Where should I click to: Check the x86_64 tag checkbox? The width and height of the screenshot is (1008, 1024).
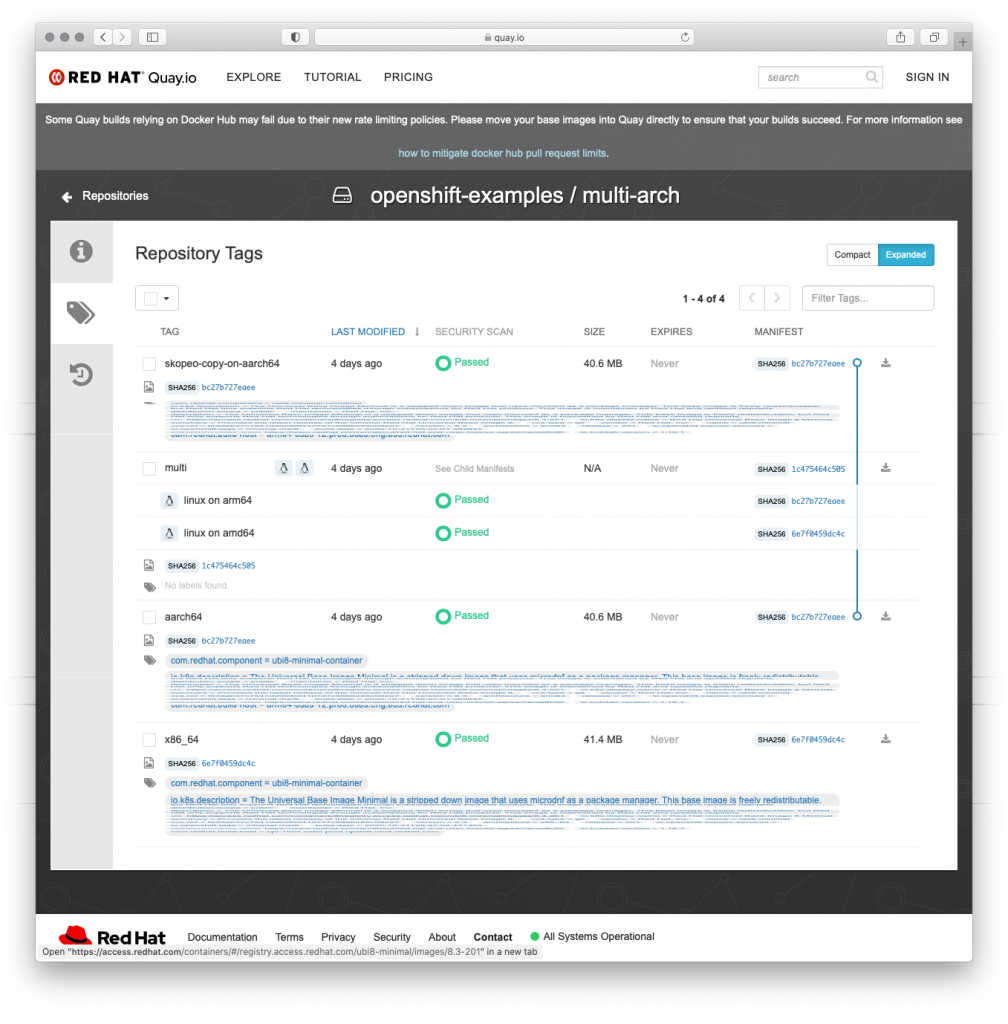(150, 740)
